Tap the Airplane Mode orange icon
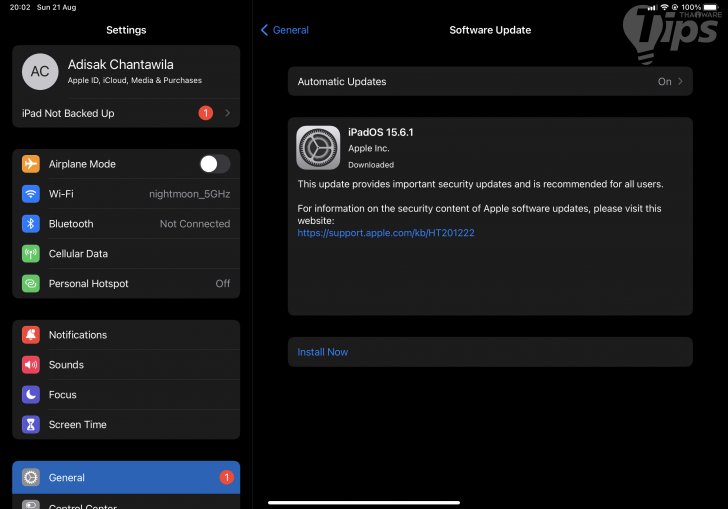This screenshot has width=728, height=509. coord(31,164)
